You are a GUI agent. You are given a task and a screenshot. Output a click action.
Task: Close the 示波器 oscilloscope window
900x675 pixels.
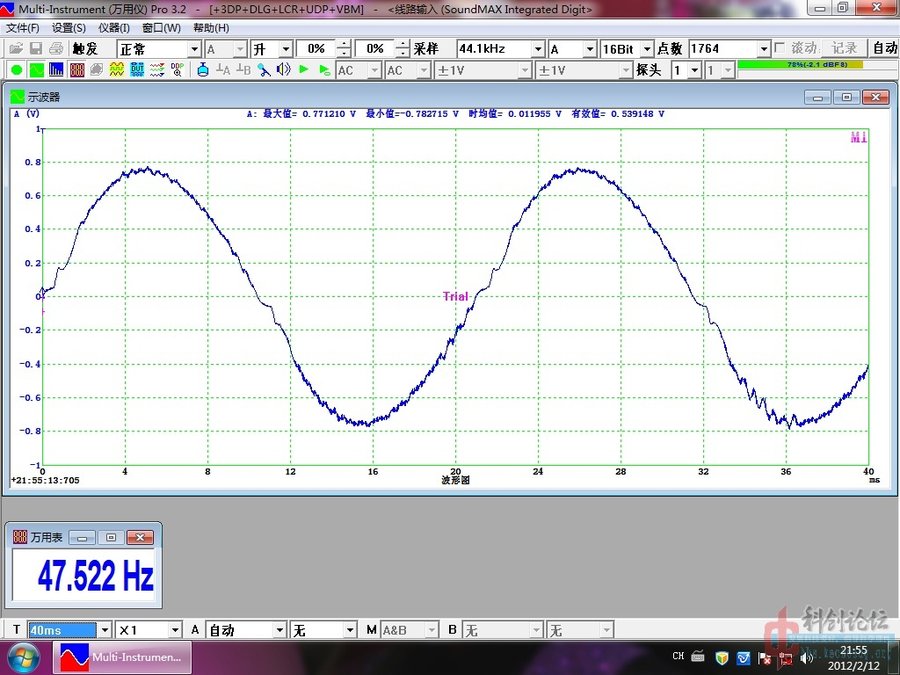(x=876, y=97)
